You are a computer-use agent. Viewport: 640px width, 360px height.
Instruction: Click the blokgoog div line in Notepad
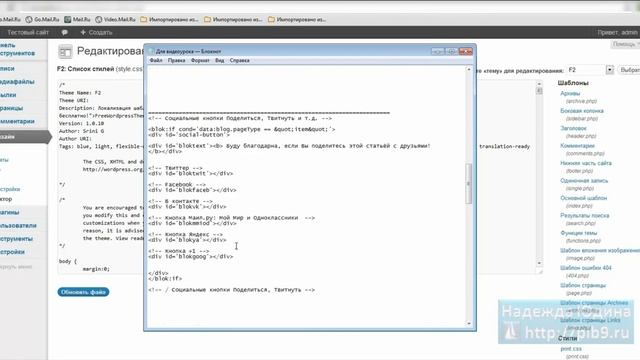191,257
